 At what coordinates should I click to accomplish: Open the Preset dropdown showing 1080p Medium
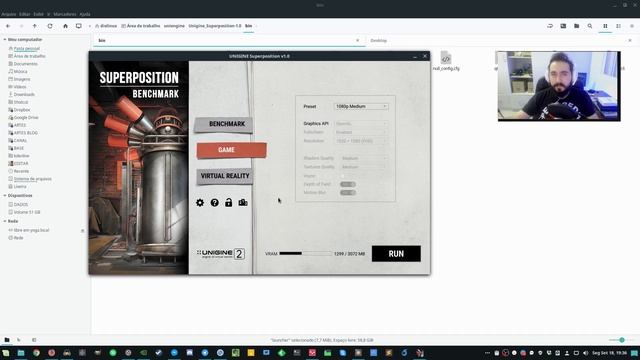pos(361,106)
